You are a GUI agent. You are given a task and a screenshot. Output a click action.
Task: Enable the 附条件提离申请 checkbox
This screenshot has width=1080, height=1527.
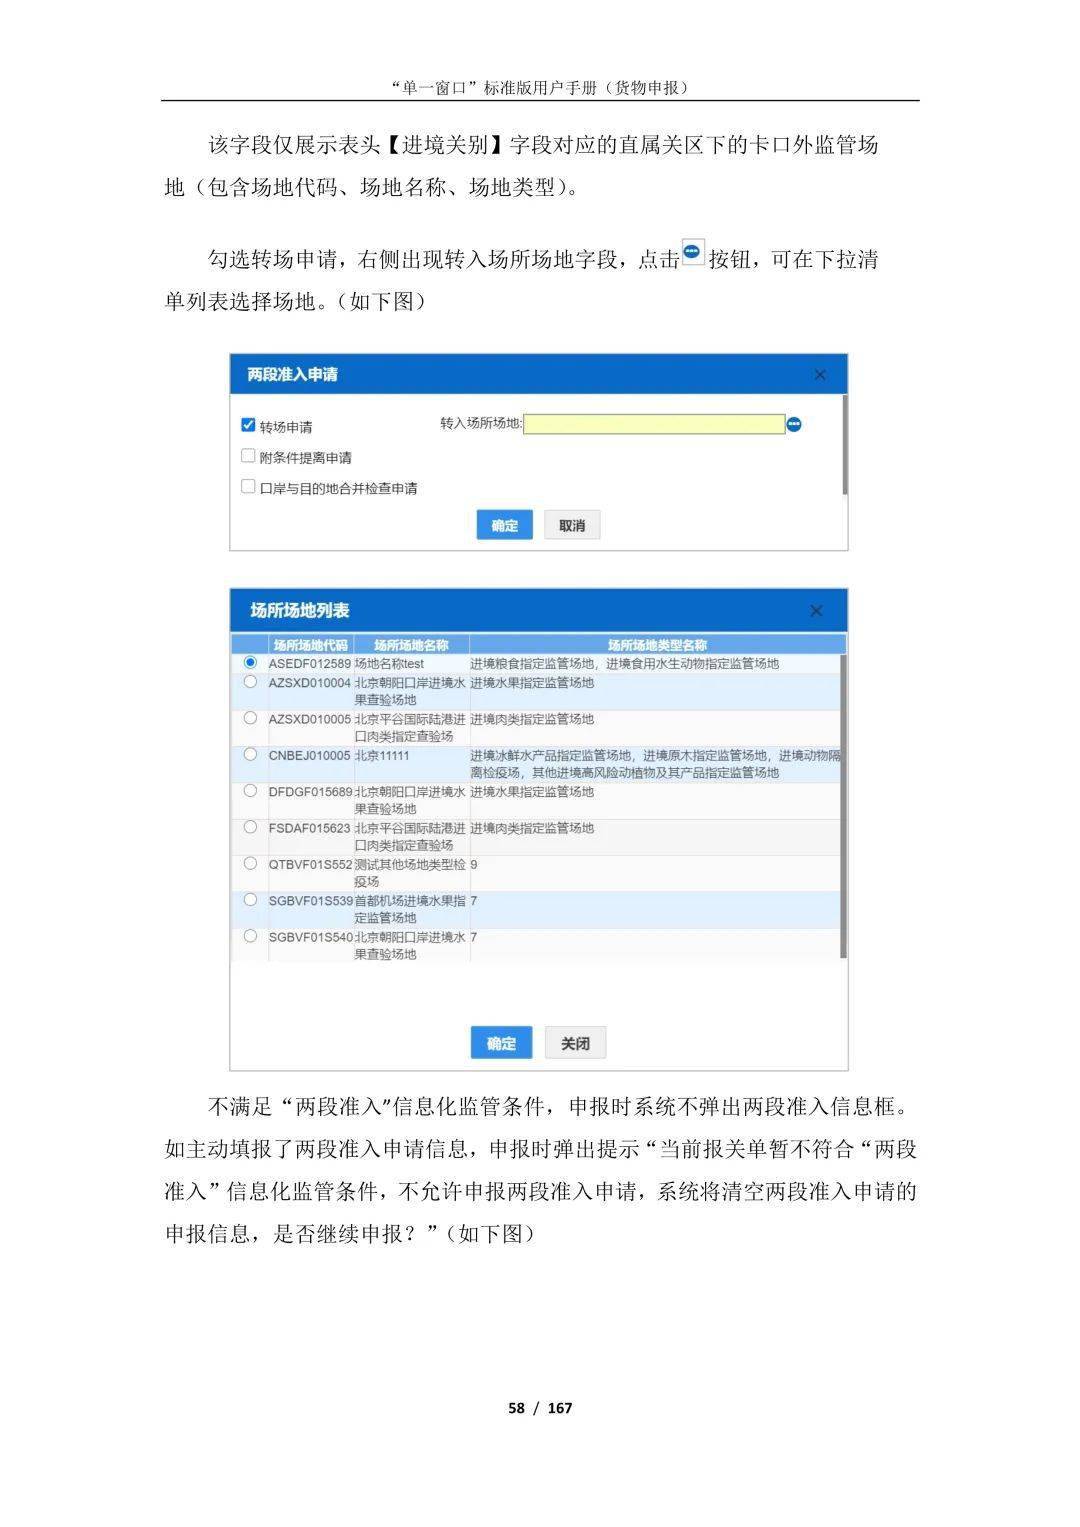248,456
